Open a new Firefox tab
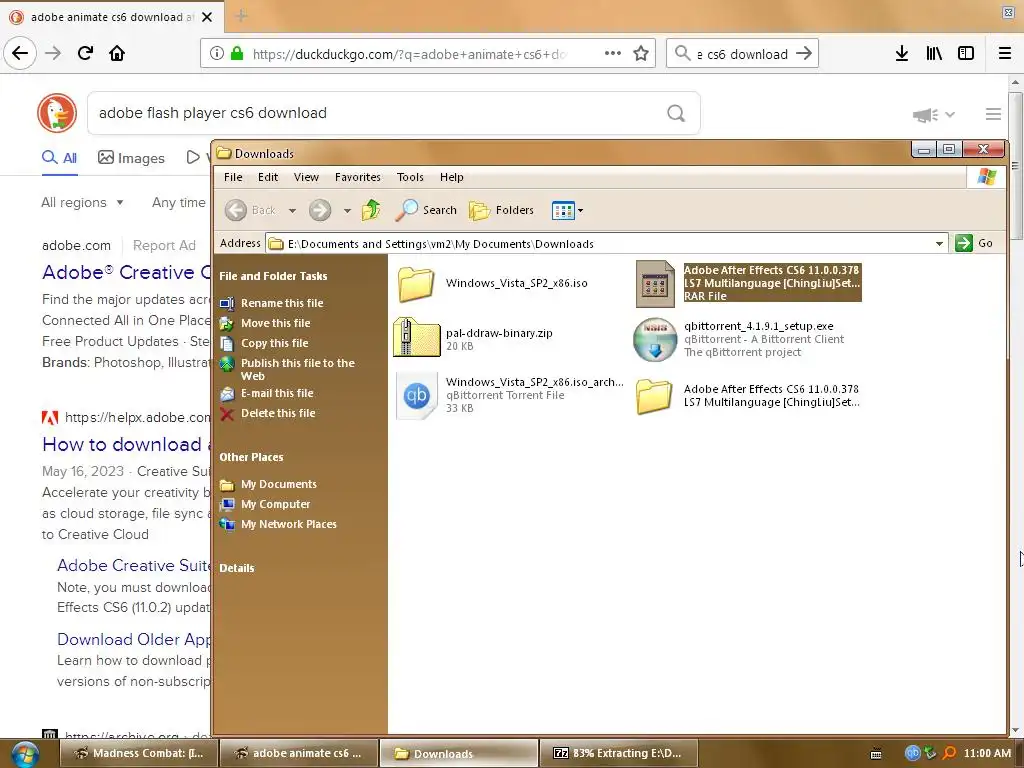Screen dimensions: 1024x768 tap(241, 16)
